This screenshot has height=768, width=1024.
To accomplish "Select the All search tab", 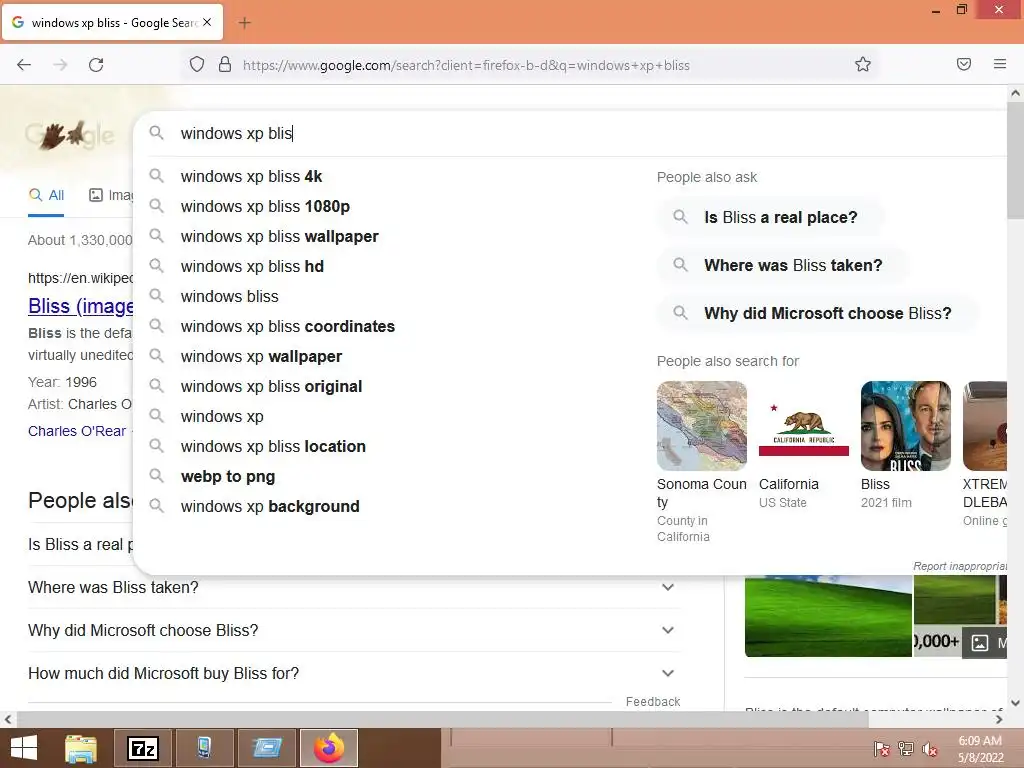I will click(x=46, y=195).
